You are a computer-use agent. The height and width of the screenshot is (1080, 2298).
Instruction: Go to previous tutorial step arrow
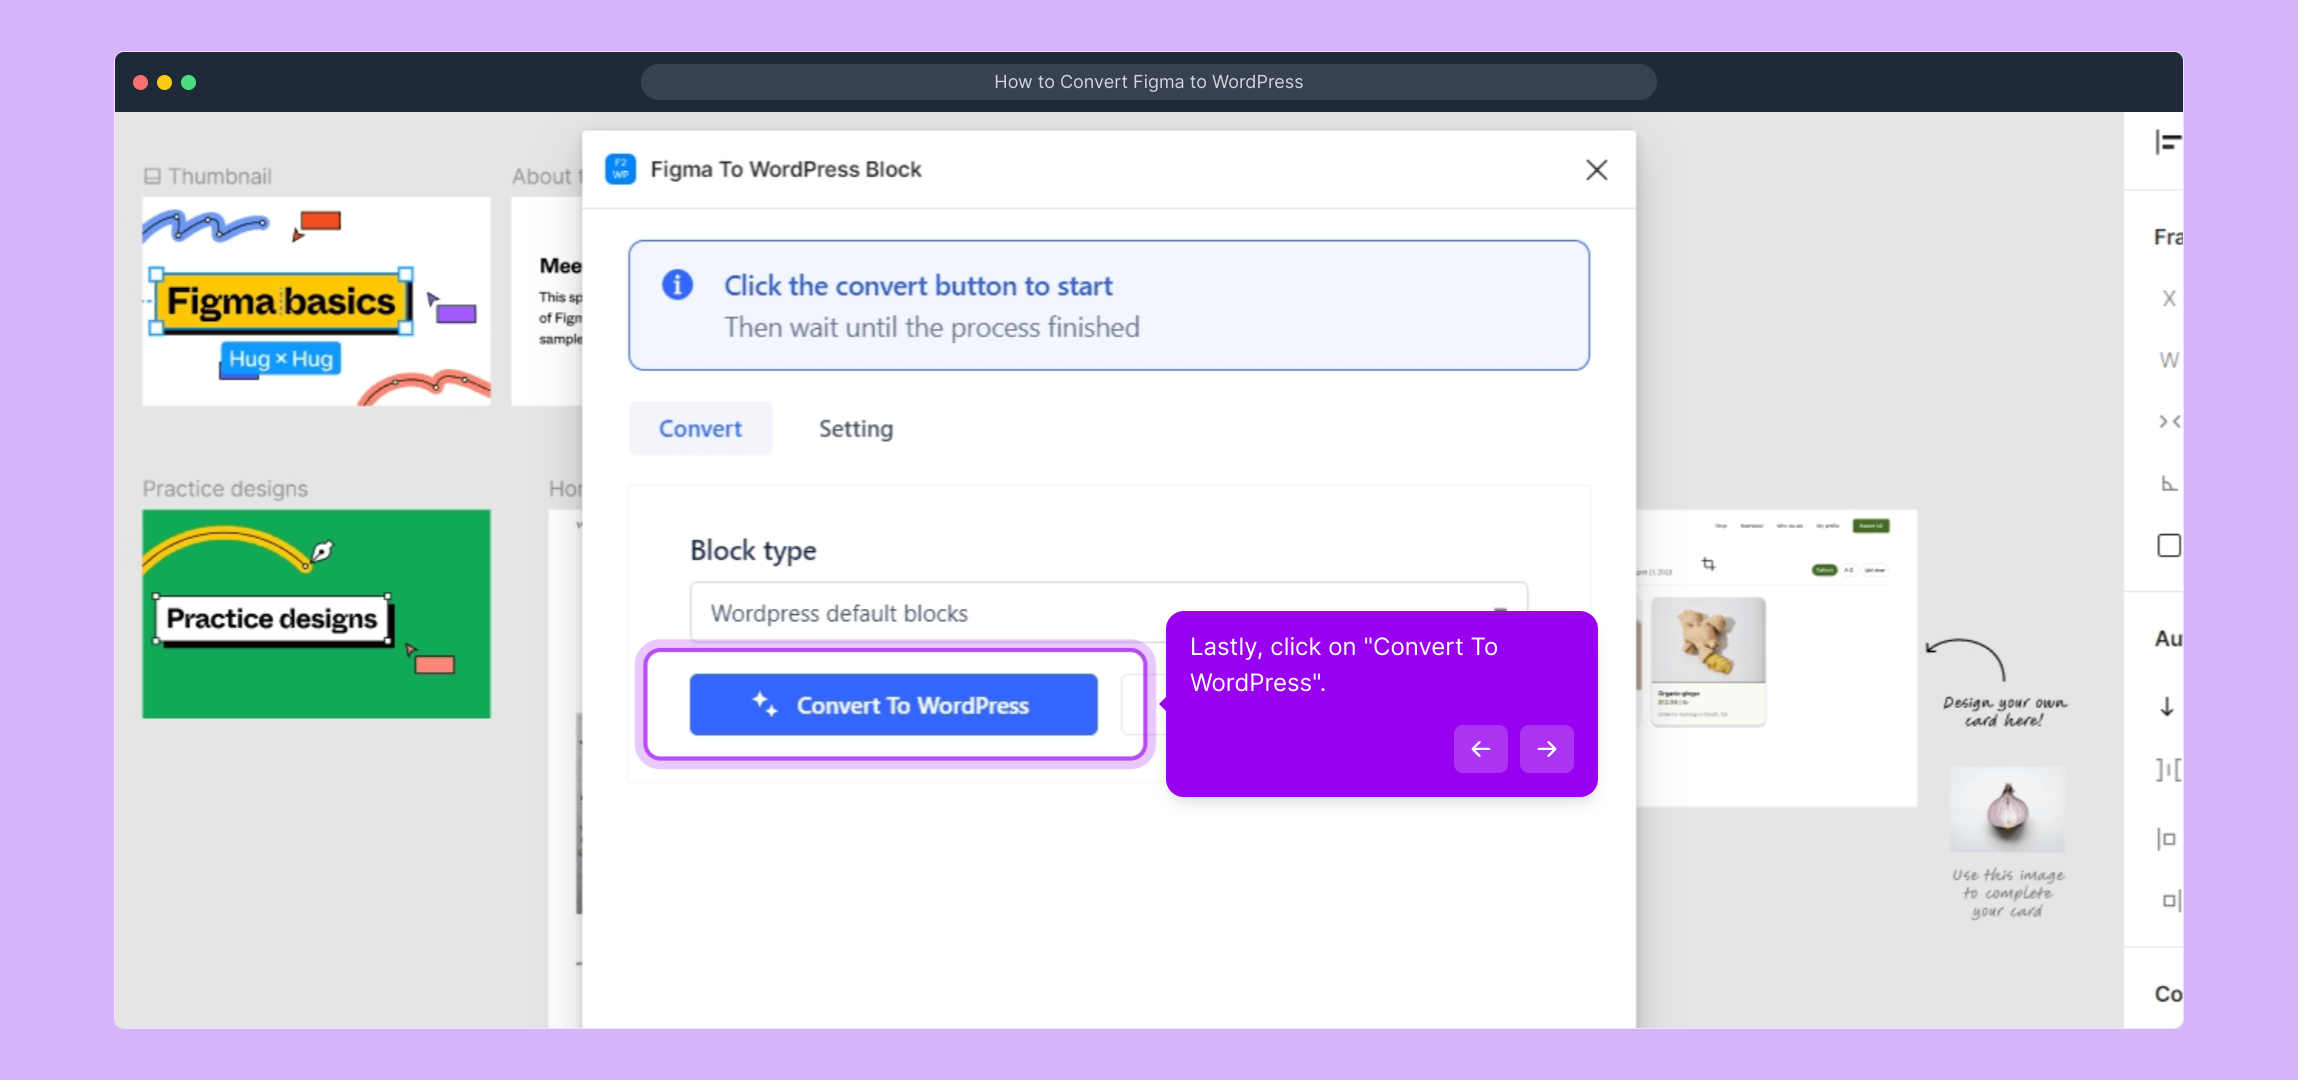[1480, 749]
